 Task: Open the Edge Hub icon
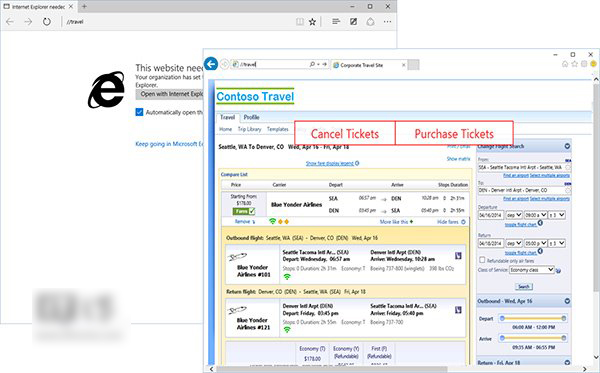pos(336,22)
